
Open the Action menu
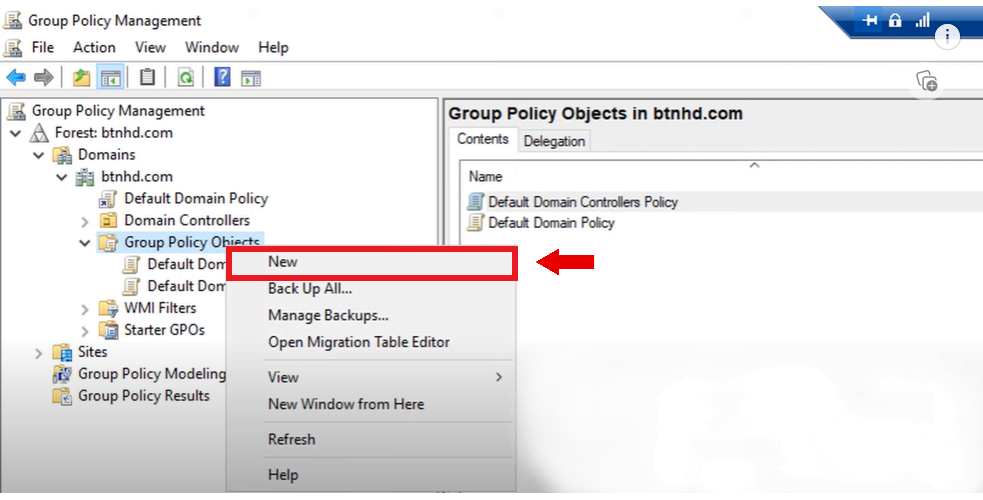(x=94, y=48)
